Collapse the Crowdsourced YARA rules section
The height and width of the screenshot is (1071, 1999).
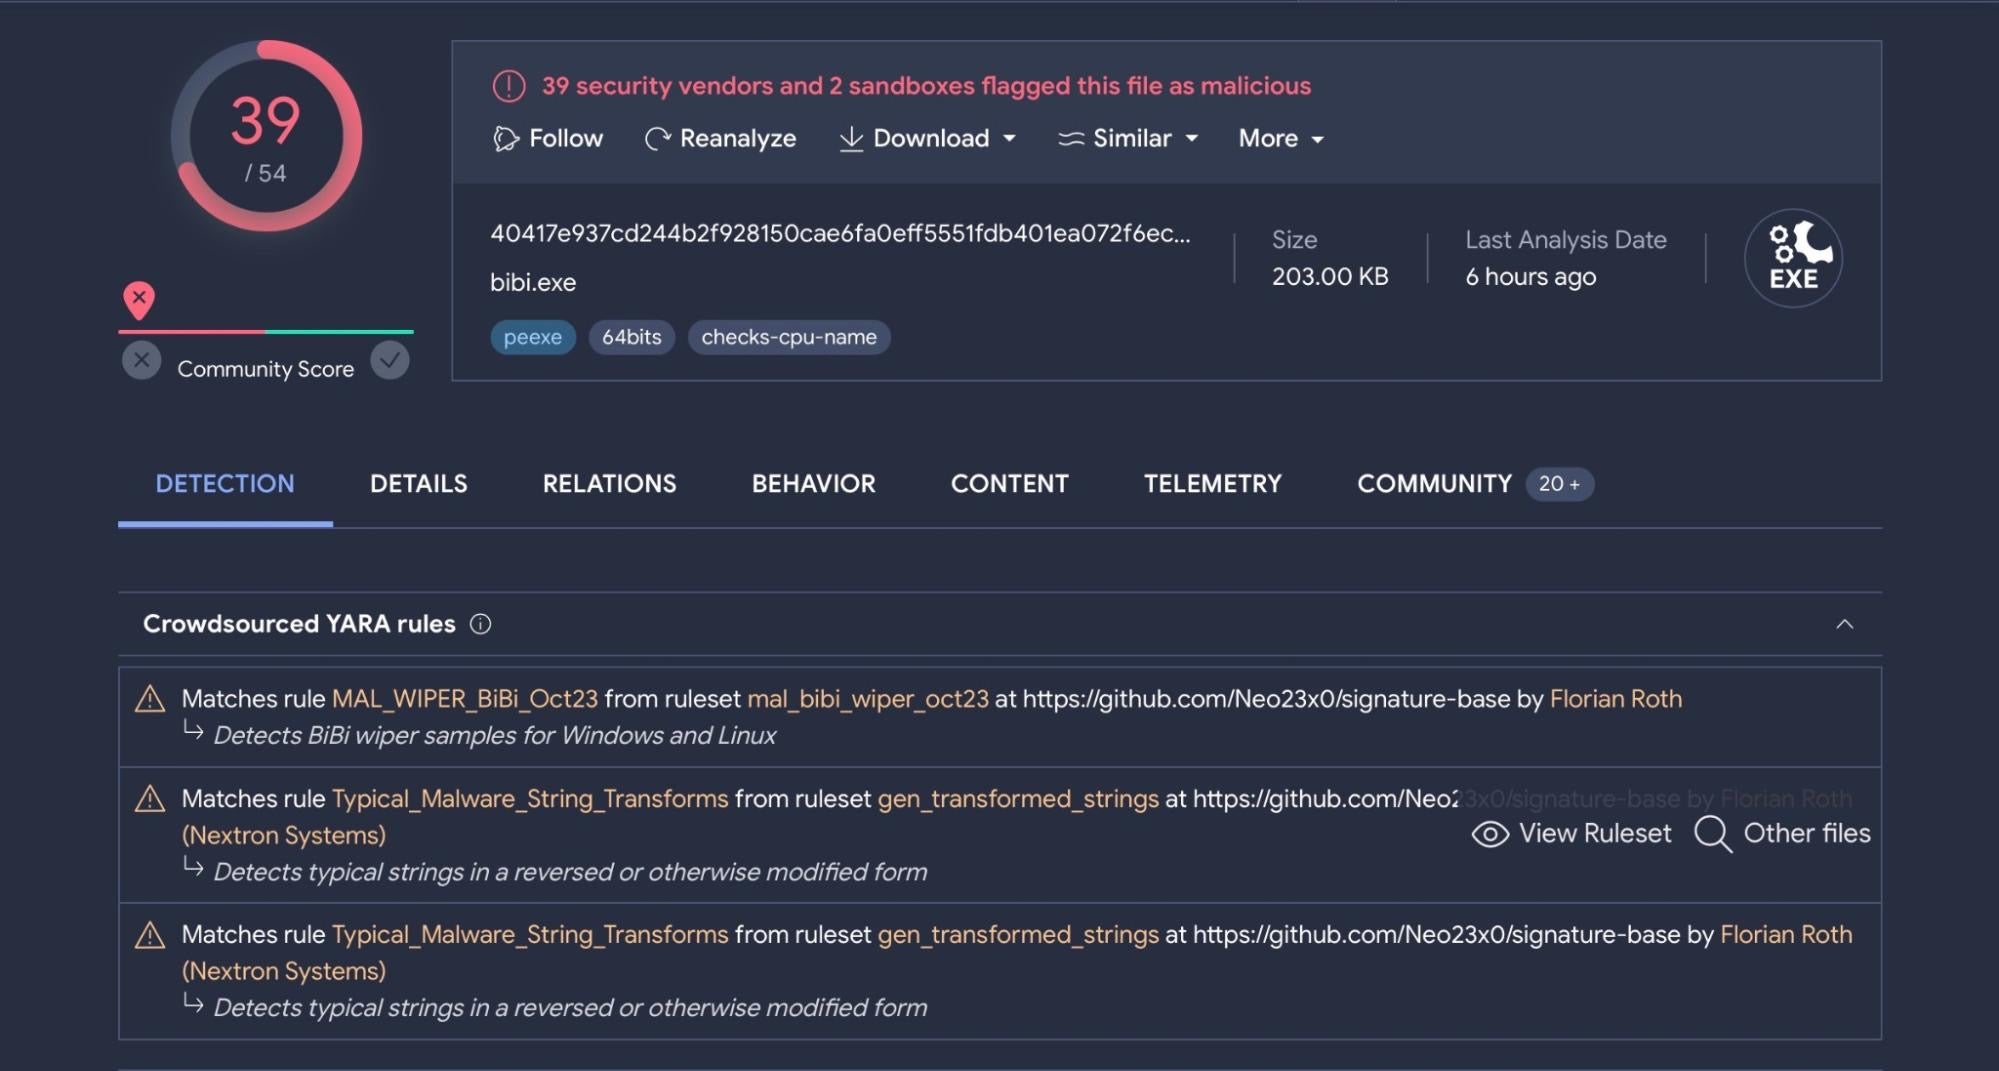1845,624
